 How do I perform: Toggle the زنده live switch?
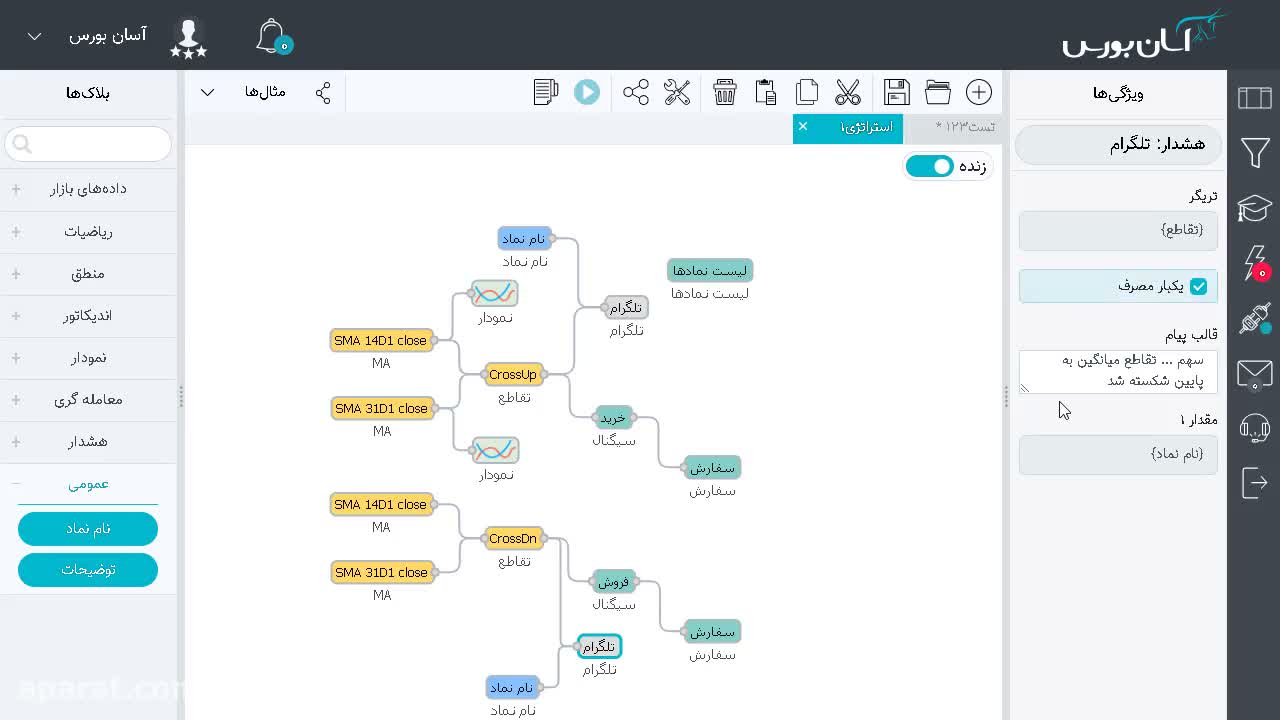click(930, 166)
